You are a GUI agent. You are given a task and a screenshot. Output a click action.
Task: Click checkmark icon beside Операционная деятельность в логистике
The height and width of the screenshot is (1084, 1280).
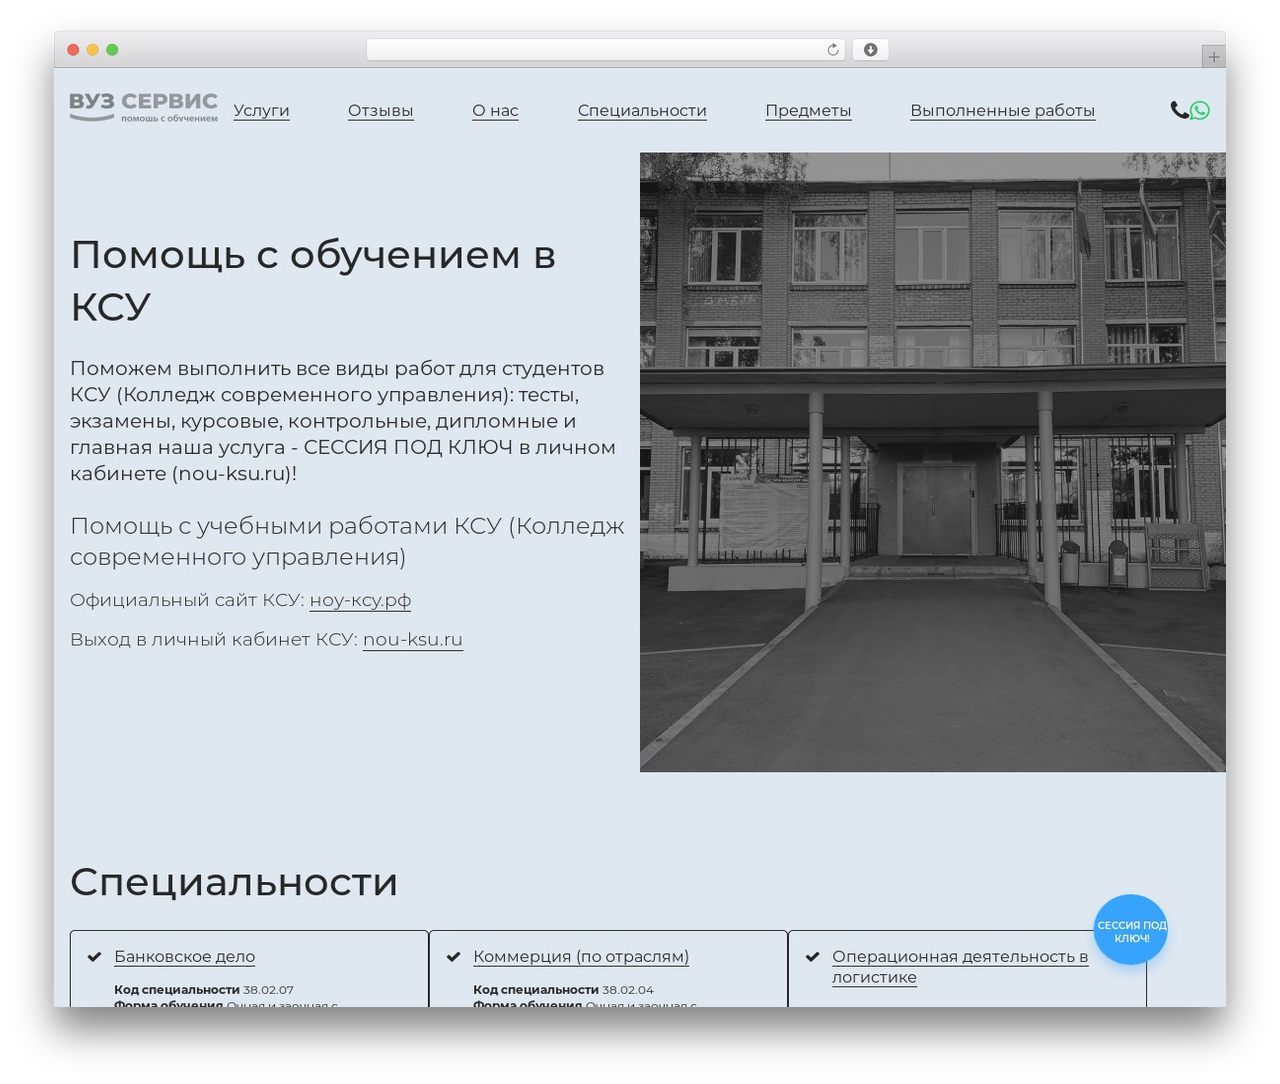pos(812,957)
